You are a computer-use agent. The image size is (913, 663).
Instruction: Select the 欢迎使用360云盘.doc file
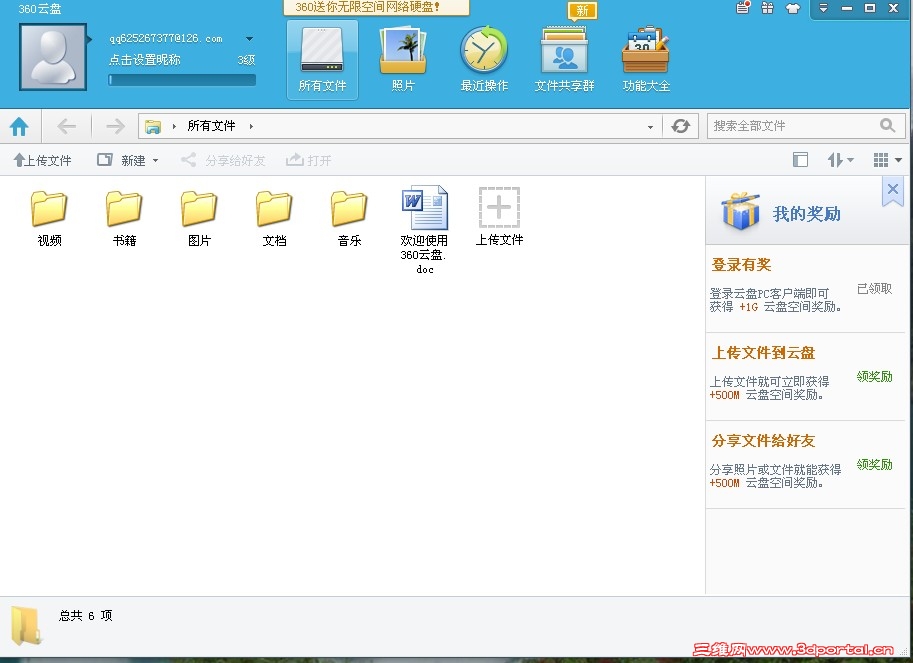(x=424, y=229)
